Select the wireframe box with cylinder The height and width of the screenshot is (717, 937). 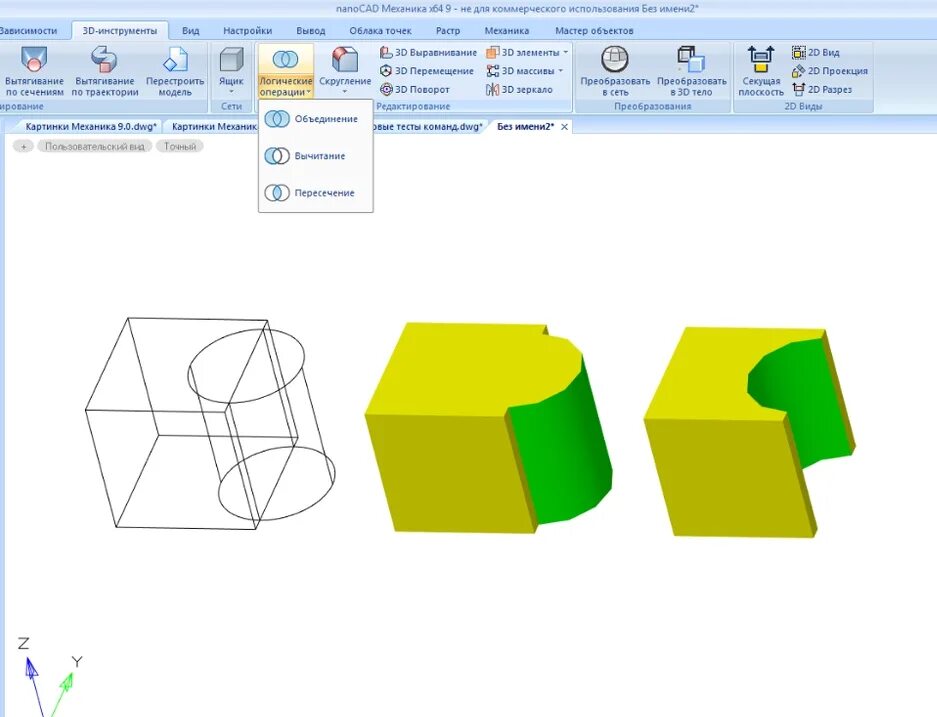[209, 424]
